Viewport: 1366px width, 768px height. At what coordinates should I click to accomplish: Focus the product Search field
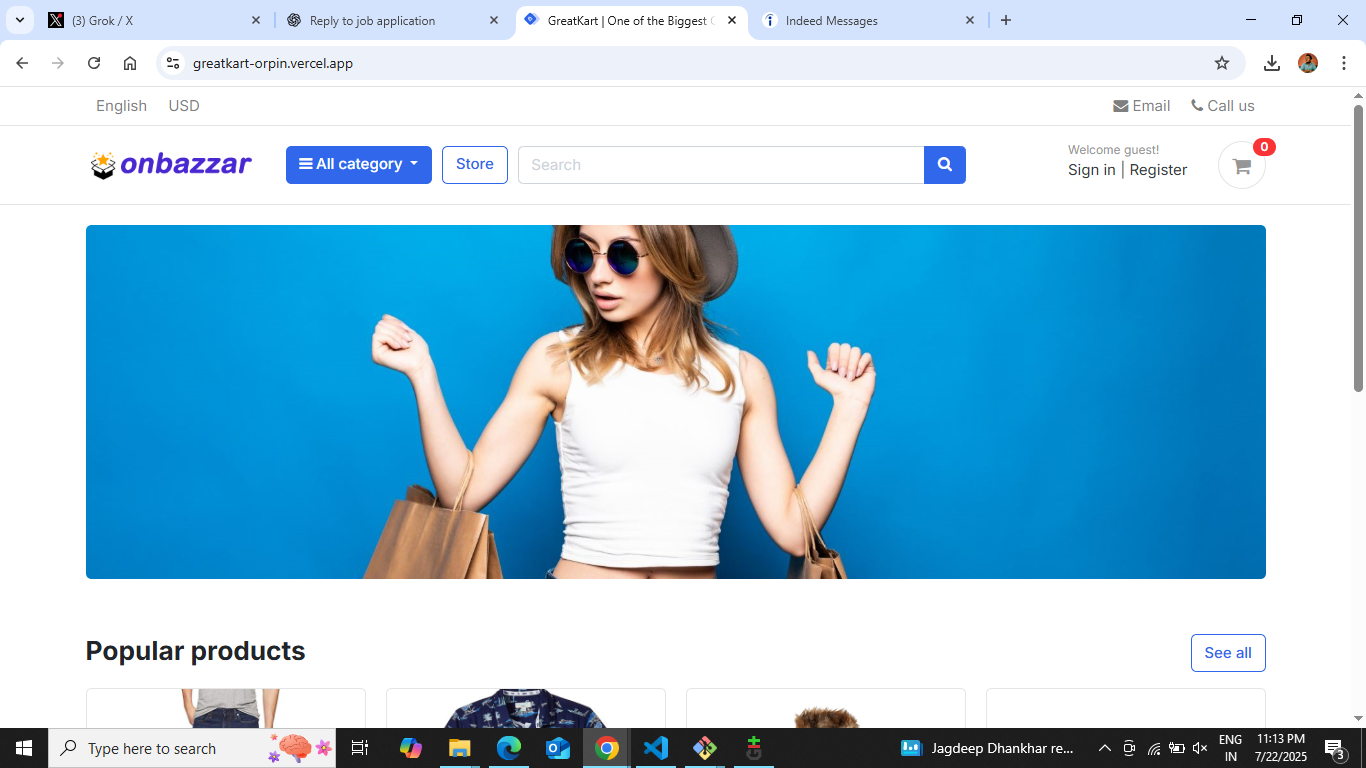point(721,165)
